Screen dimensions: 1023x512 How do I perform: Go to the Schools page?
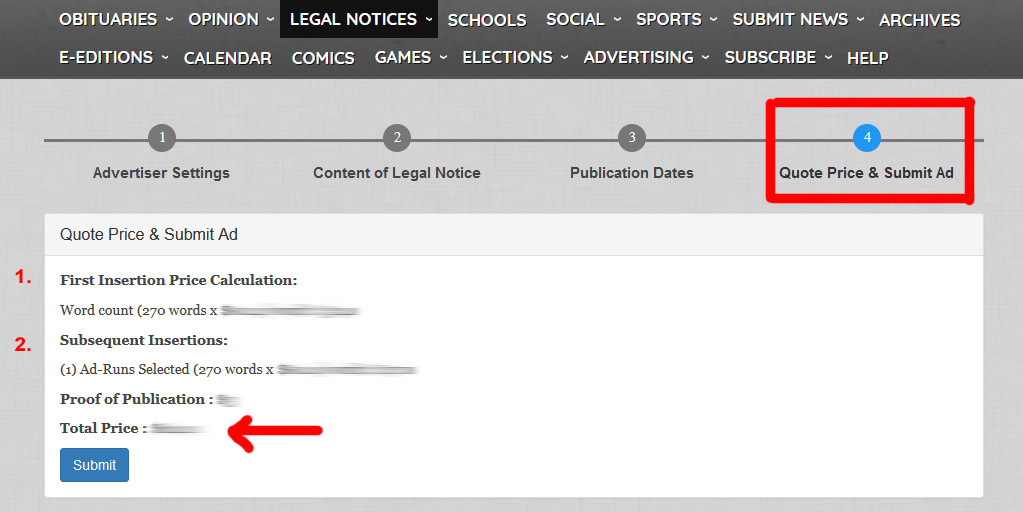coord(487,20)
